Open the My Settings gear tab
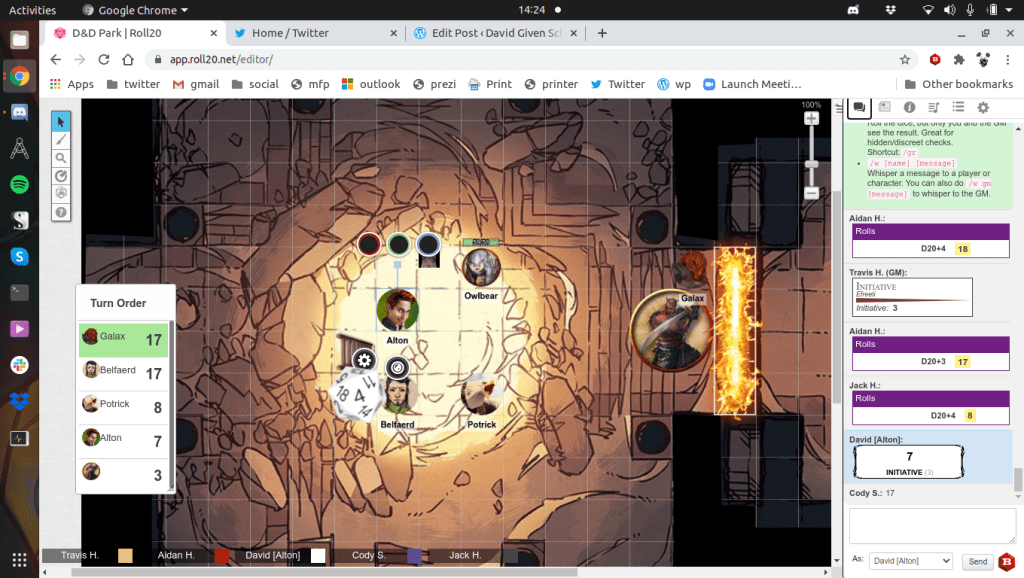 [x=983, y=107]
